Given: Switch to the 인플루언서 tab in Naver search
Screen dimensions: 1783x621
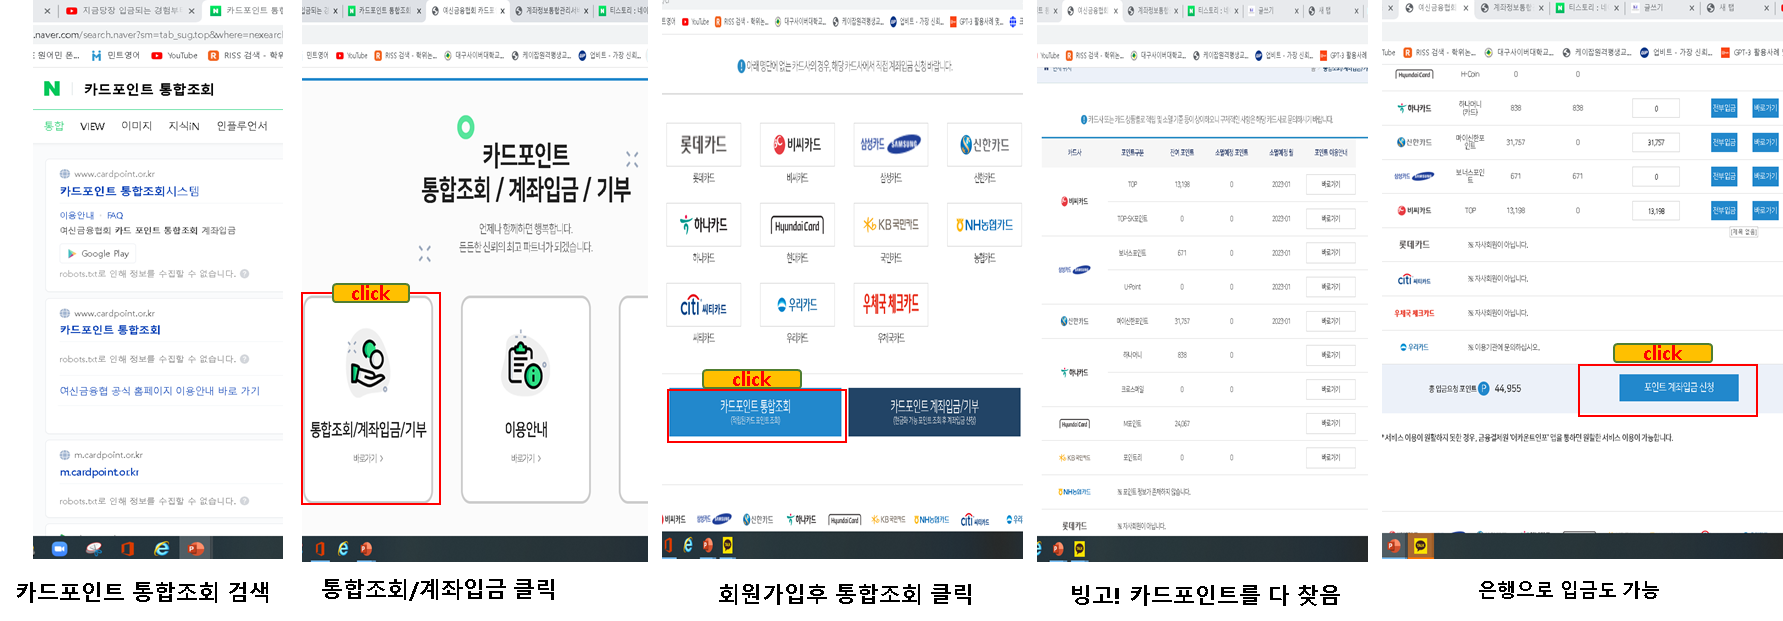Looking at the screenshot, I should [242, 126].
